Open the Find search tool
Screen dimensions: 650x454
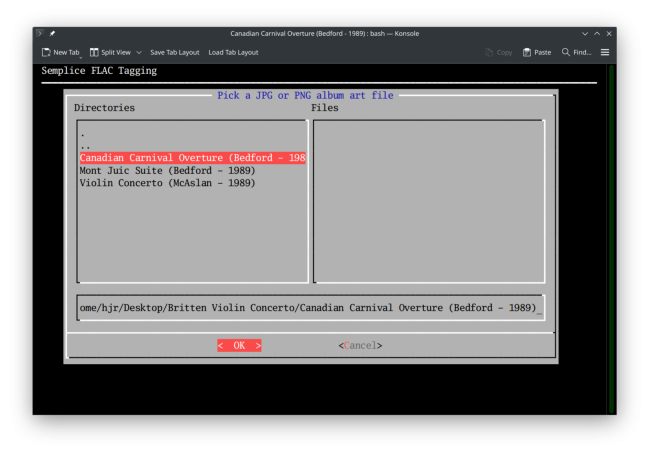coord(567,52)
